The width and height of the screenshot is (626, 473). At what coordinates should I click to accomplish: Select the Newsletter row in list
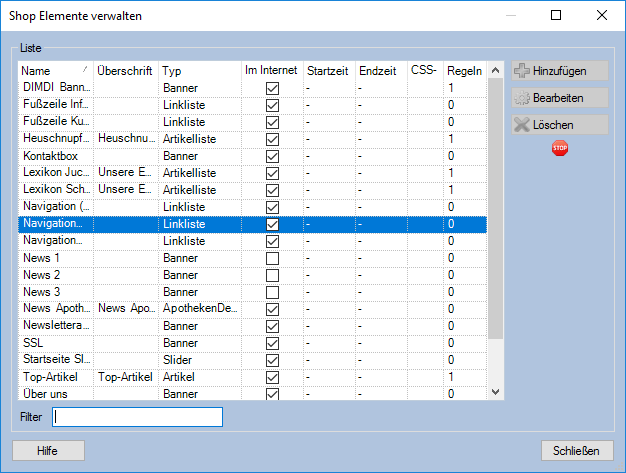pos(57,326)
